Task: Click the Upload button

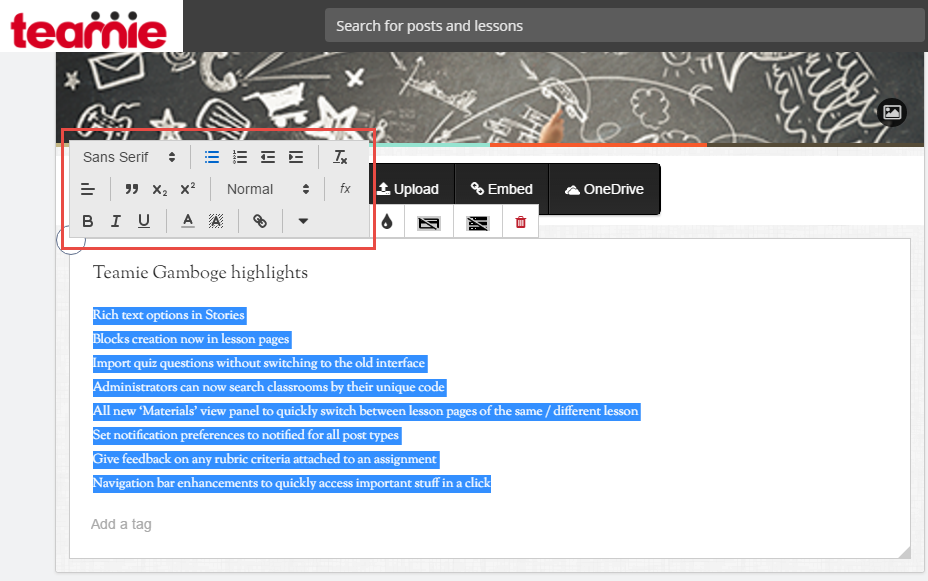Action: click(x=408, y=189)
